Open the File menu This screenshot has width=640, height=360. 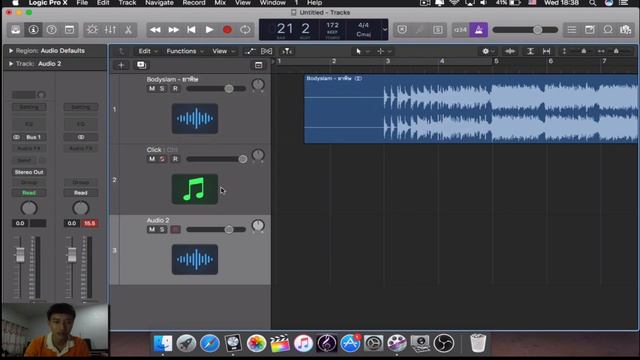pos(82,3)
